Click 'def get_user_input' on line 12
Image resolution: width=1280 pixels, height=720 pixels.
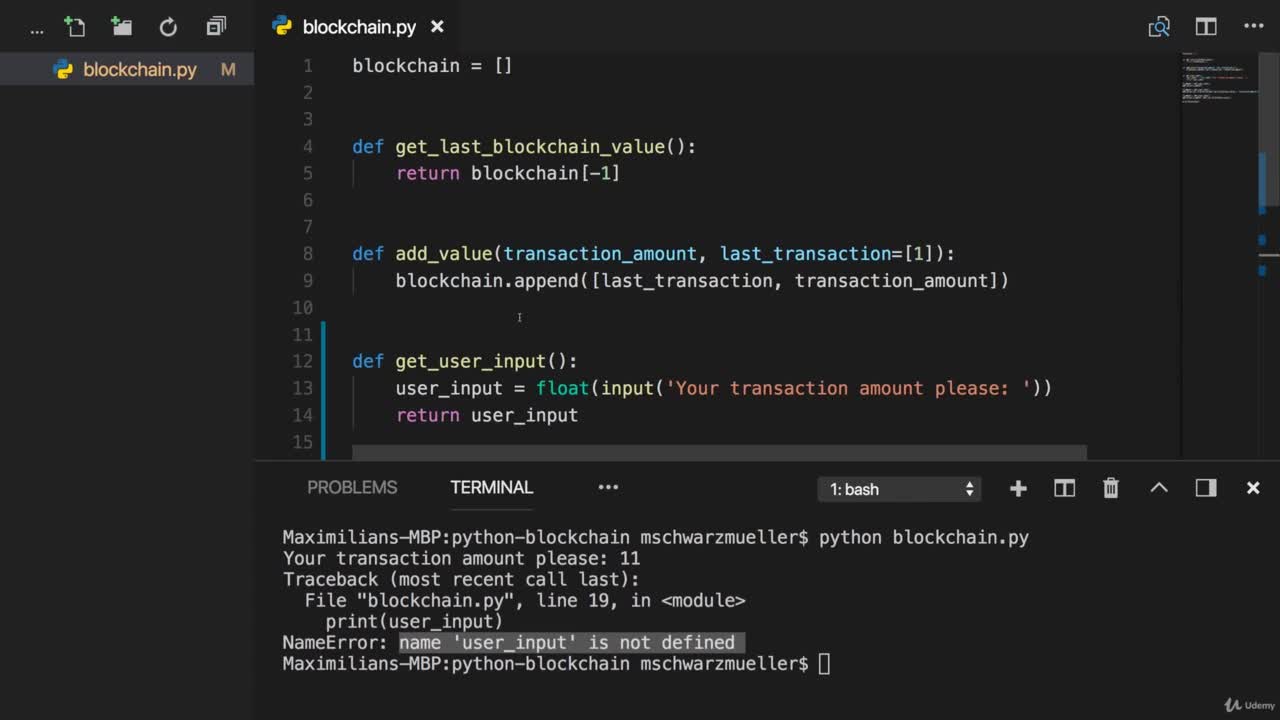click(449, 362)
